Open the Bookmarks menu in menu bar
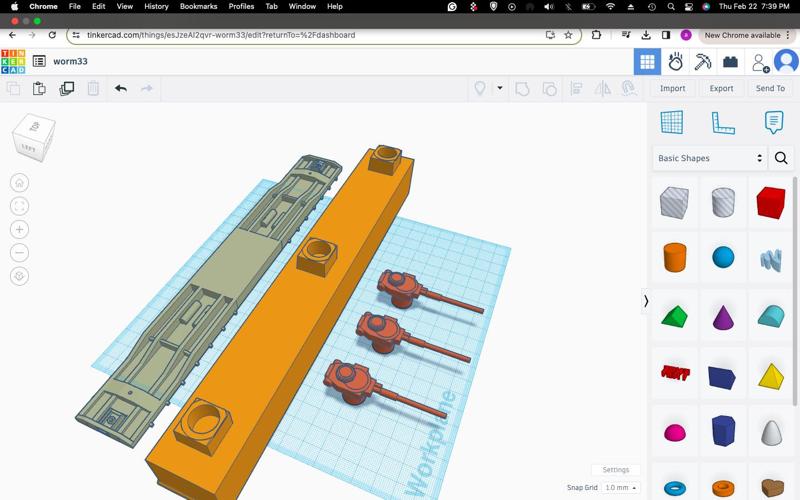 [198, 6]
